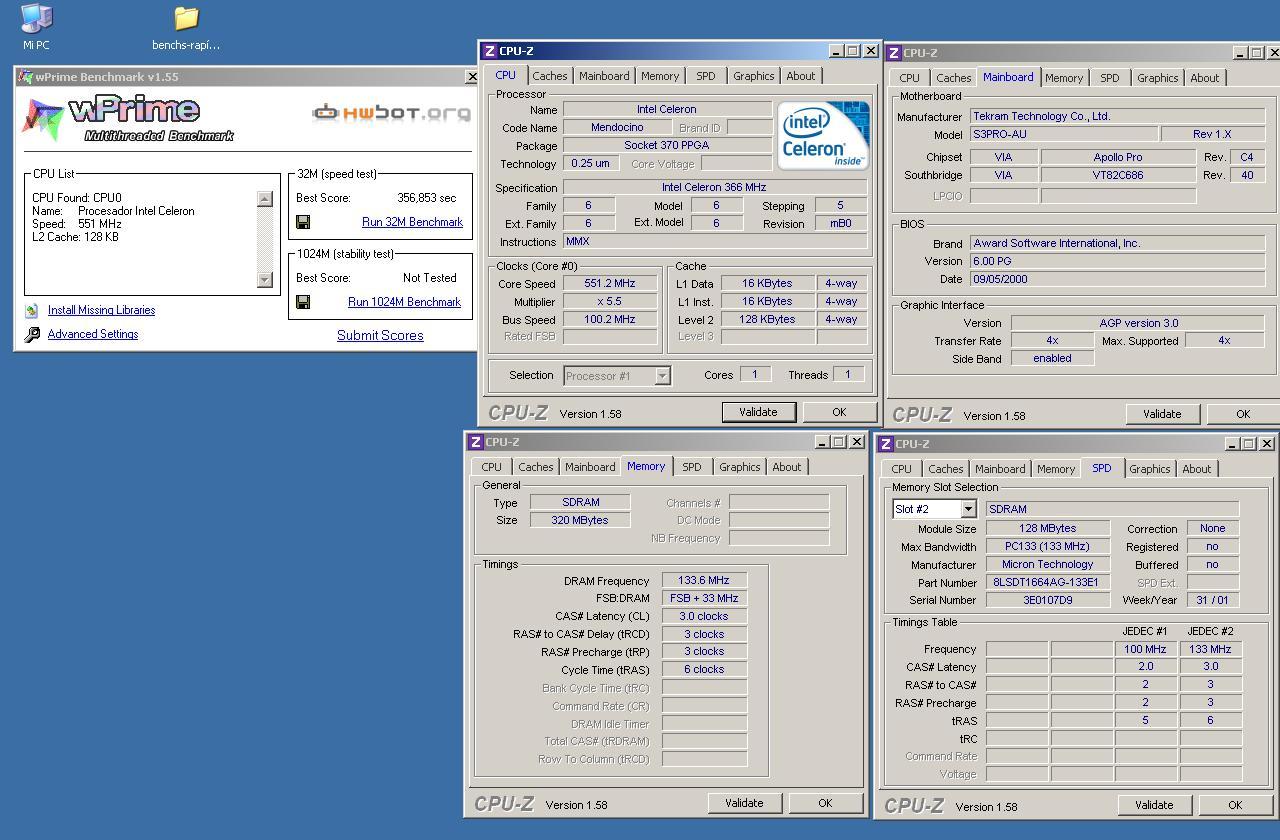
Task: Minimize the CPU-Z Memory window
Action: click(x=821, y=442)
